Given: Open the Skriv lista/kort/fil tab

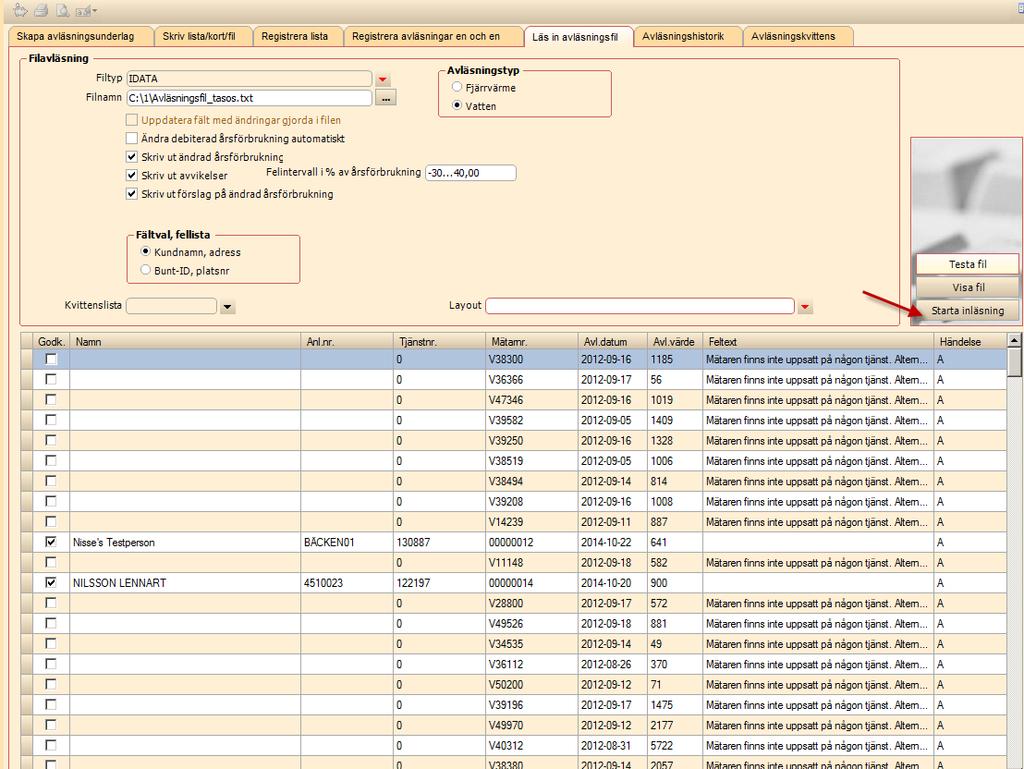Looking at the screenshot, I should point(199,37).
